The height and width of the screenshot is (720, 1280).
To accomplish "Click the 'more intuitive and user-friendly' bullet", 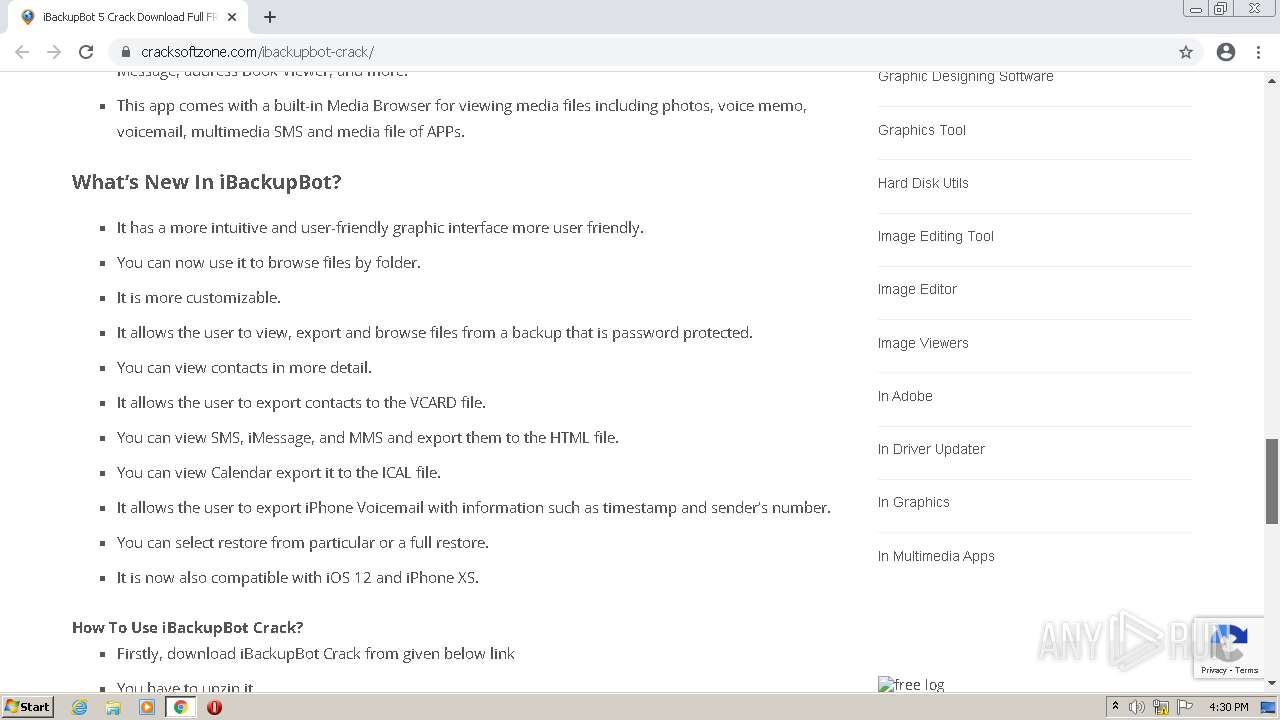I will point(380,227).
